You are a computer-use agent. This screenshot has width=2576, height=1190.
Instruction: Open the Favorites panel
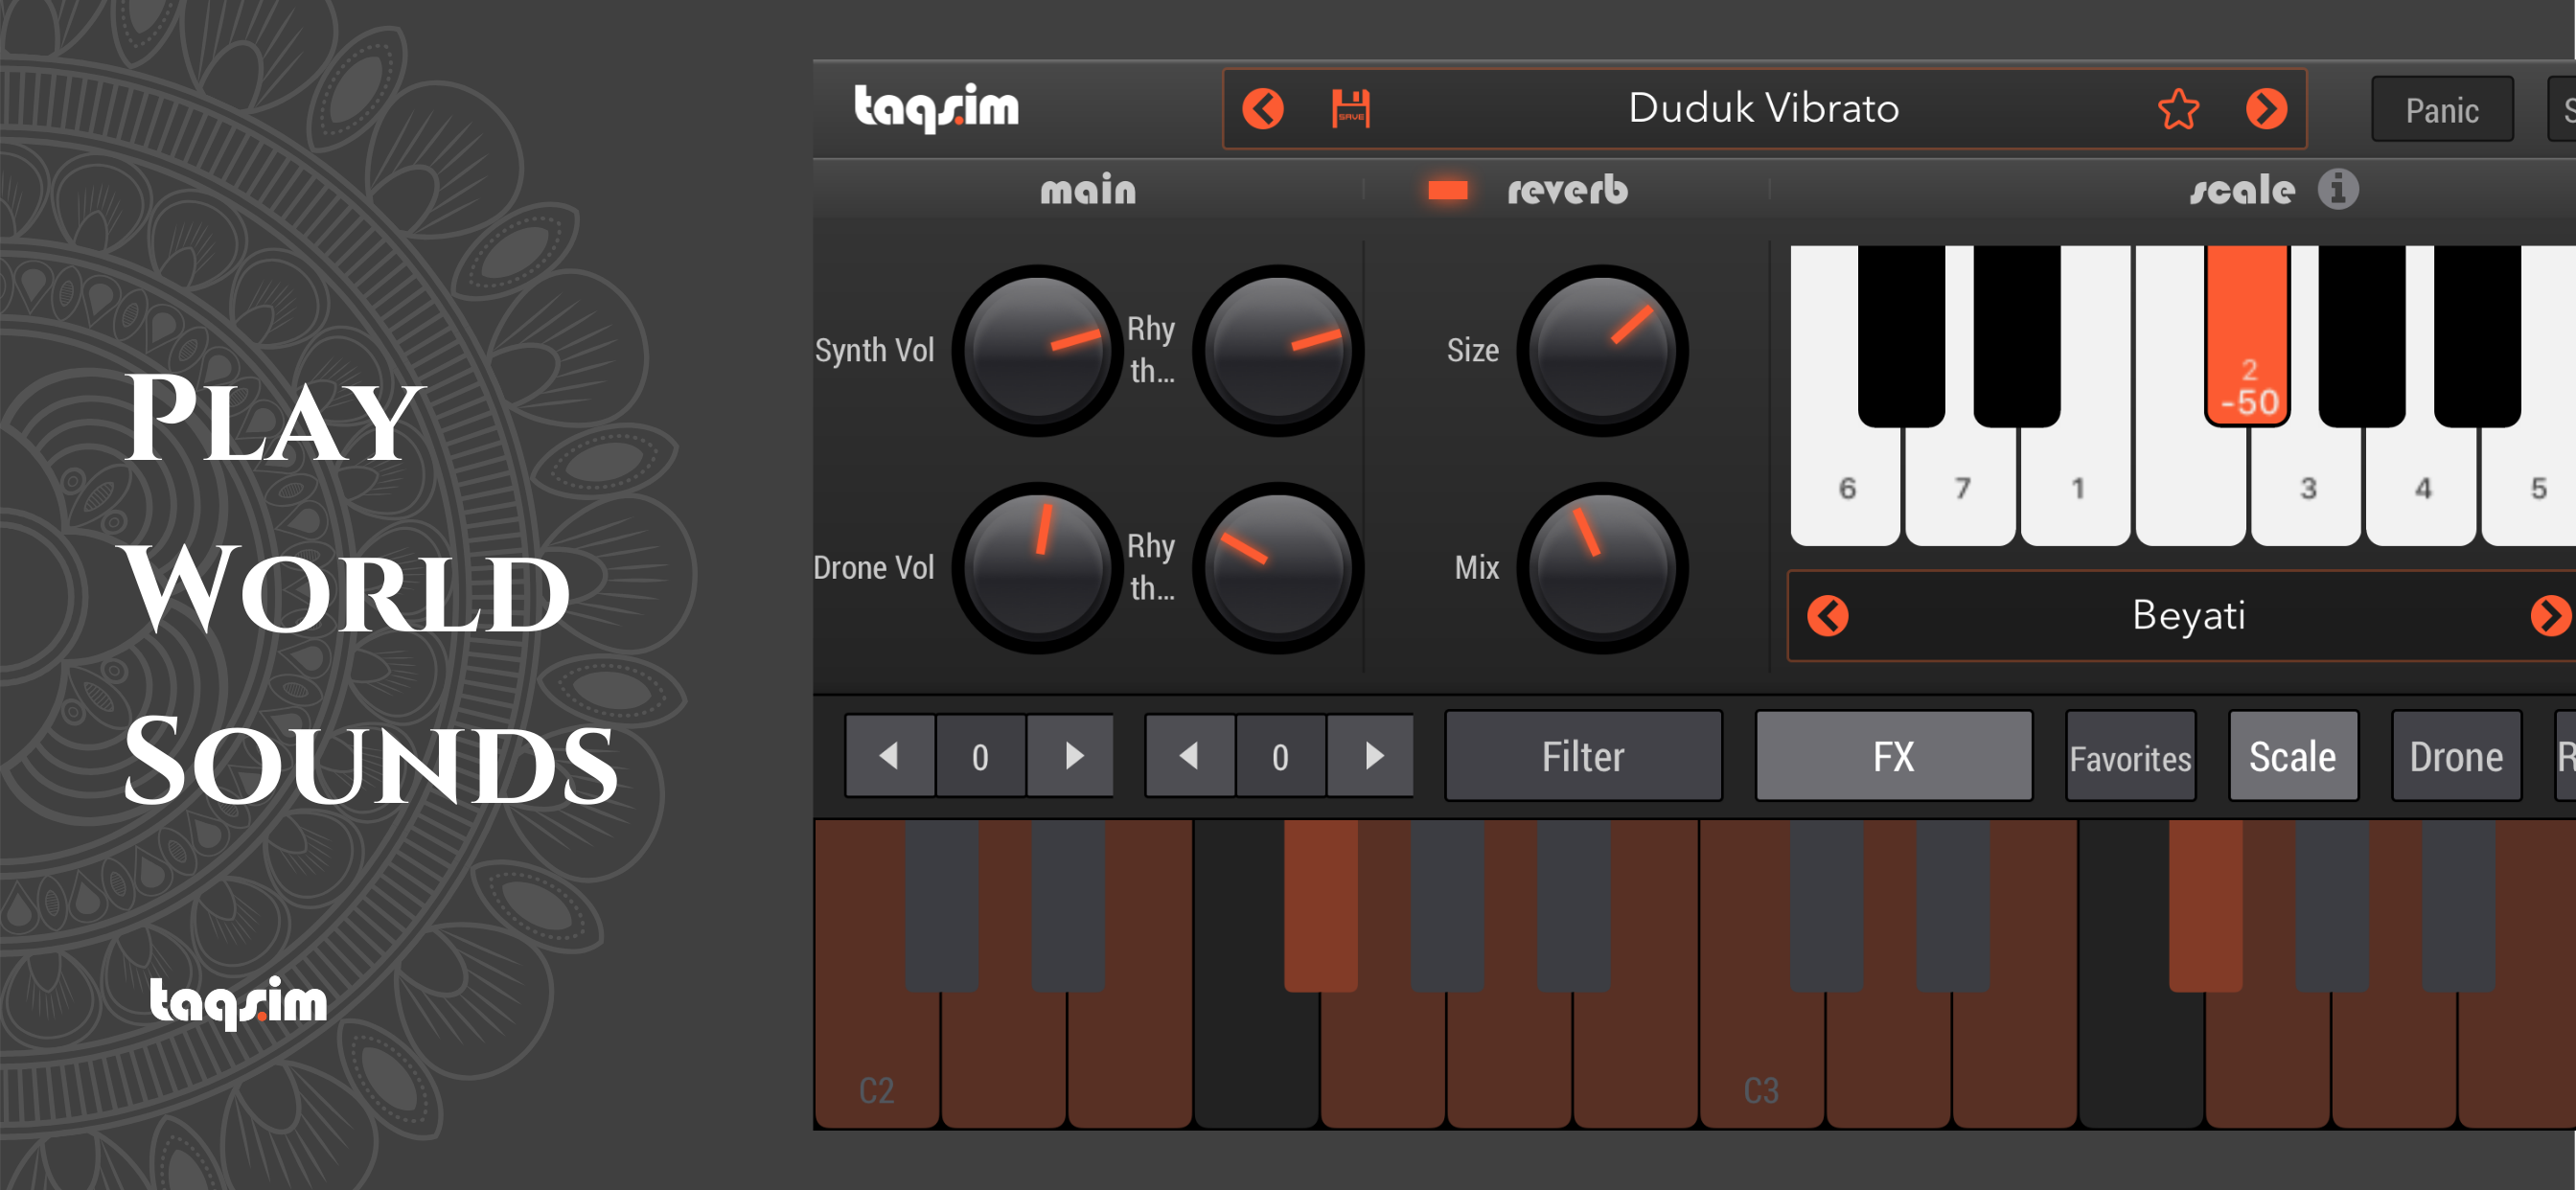tap(2130, 757)
